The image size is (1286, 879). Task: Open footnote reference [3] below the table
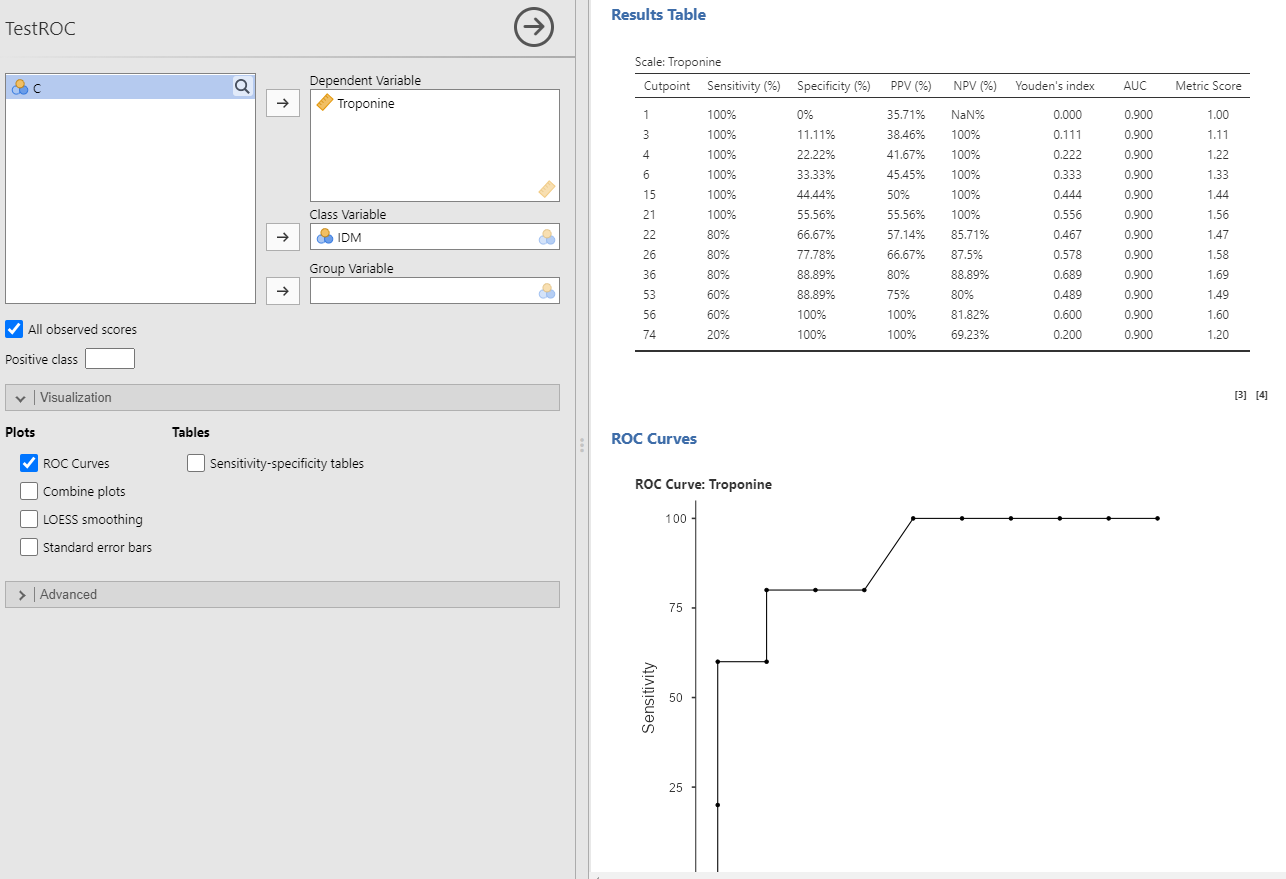click(x=1240, y=395)
